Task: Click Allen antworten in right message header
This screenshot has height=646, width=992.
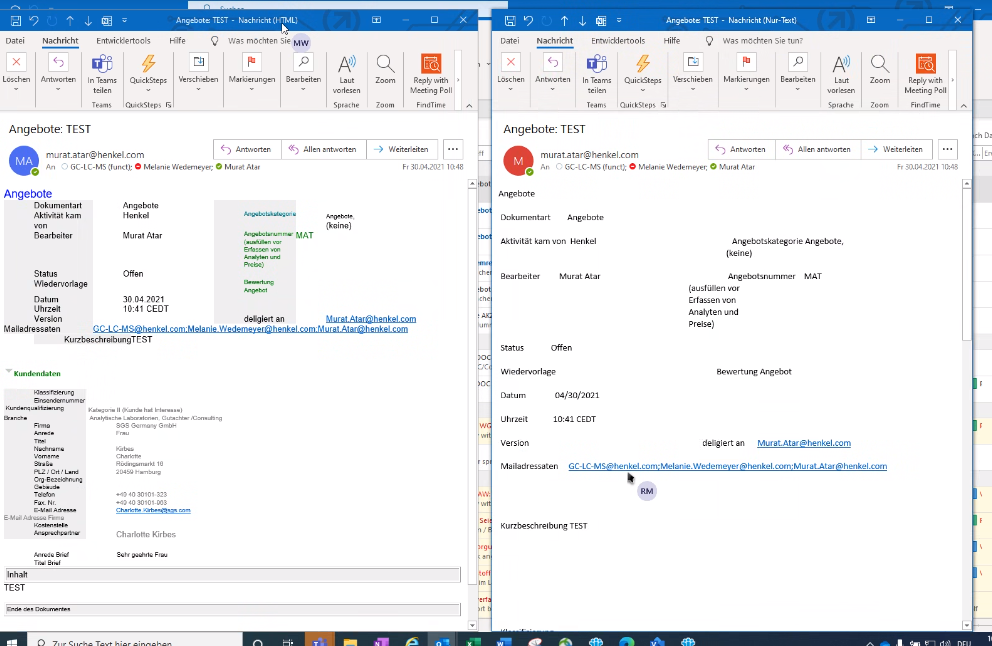Action: [x=817, y=149]
